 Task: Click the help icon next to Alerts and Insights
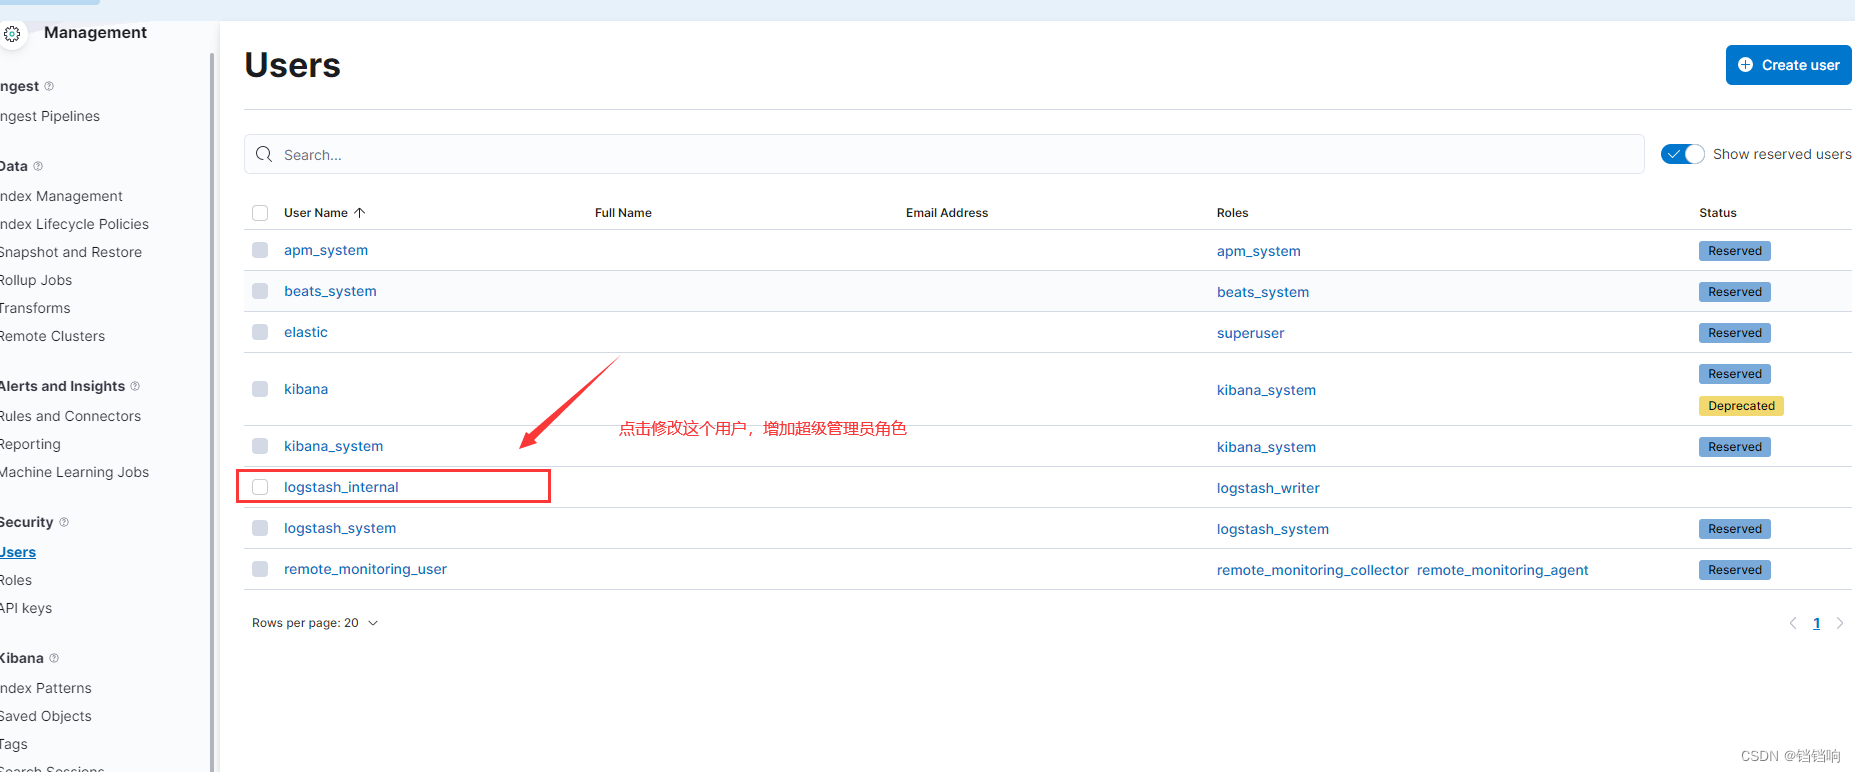pos(135,386)
